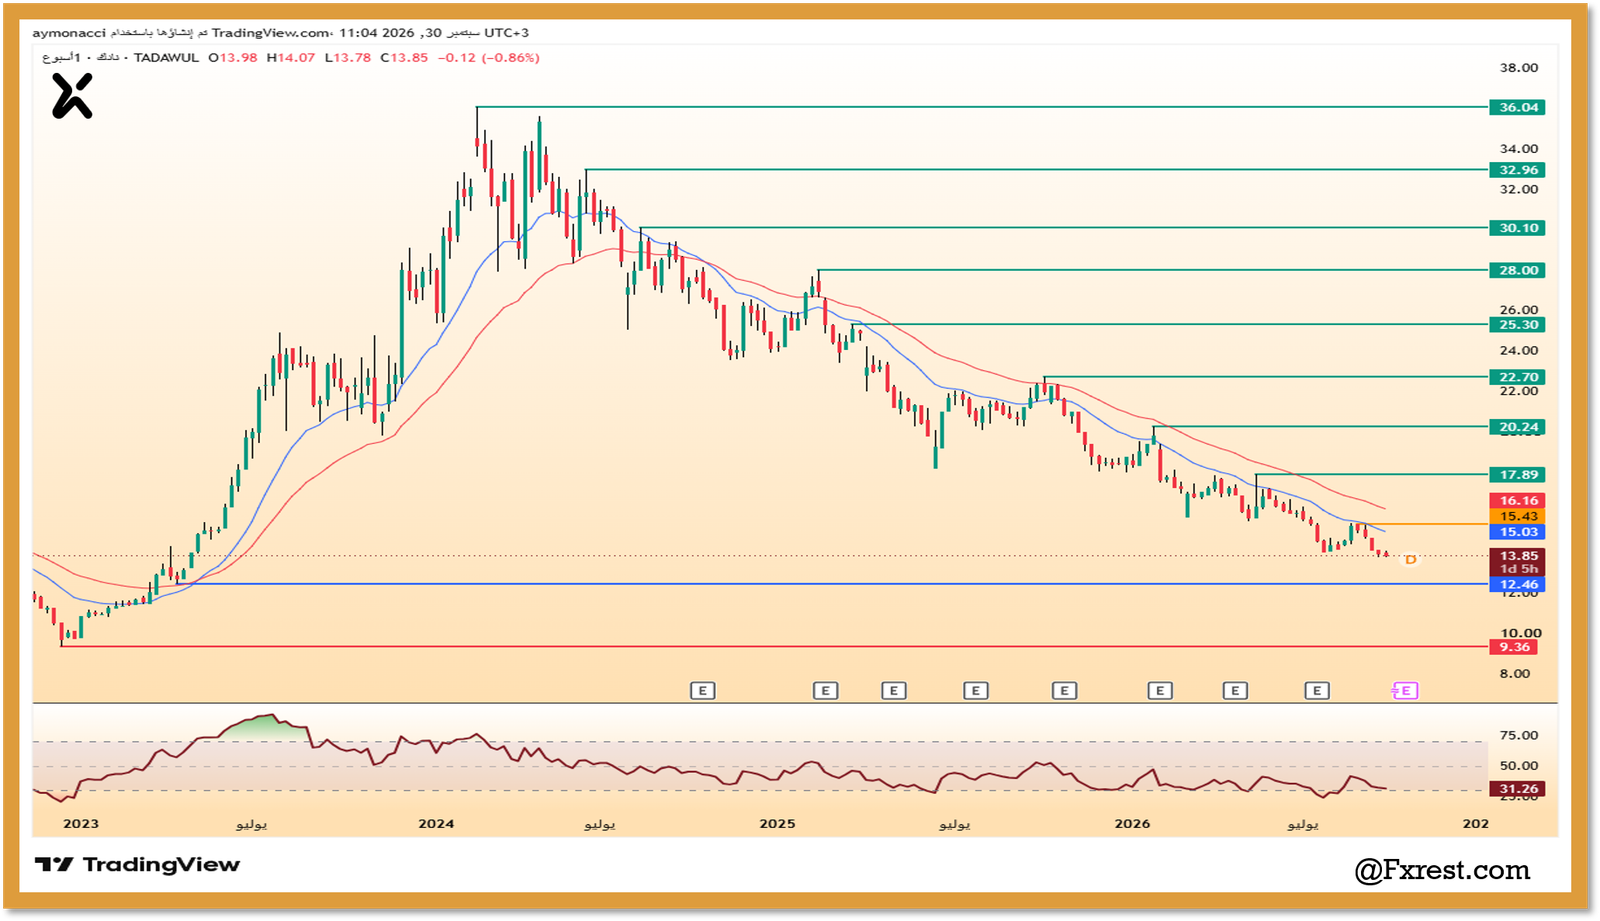Click the open value O13.98
The width and height of the screenshot is (1600, 921).
coord(233,58)
